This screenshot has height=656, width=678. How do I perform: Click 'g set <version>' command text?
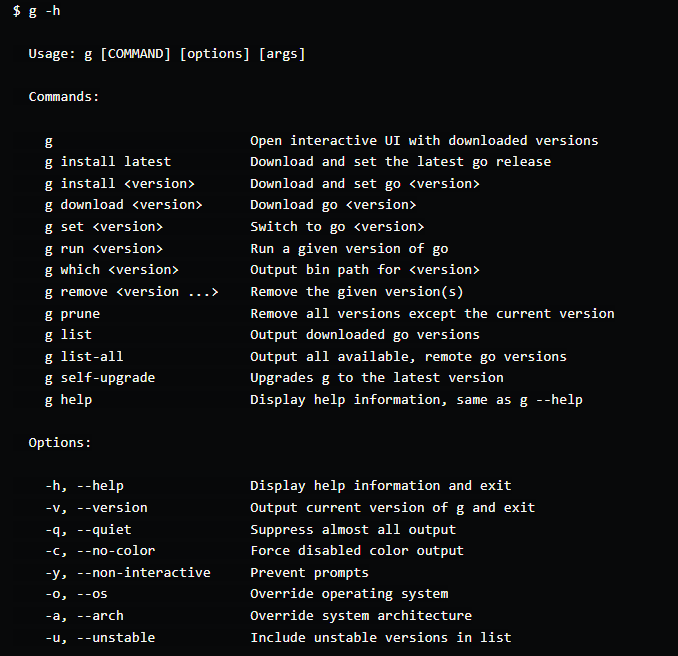pyautogui.click(x=104, y=227)
